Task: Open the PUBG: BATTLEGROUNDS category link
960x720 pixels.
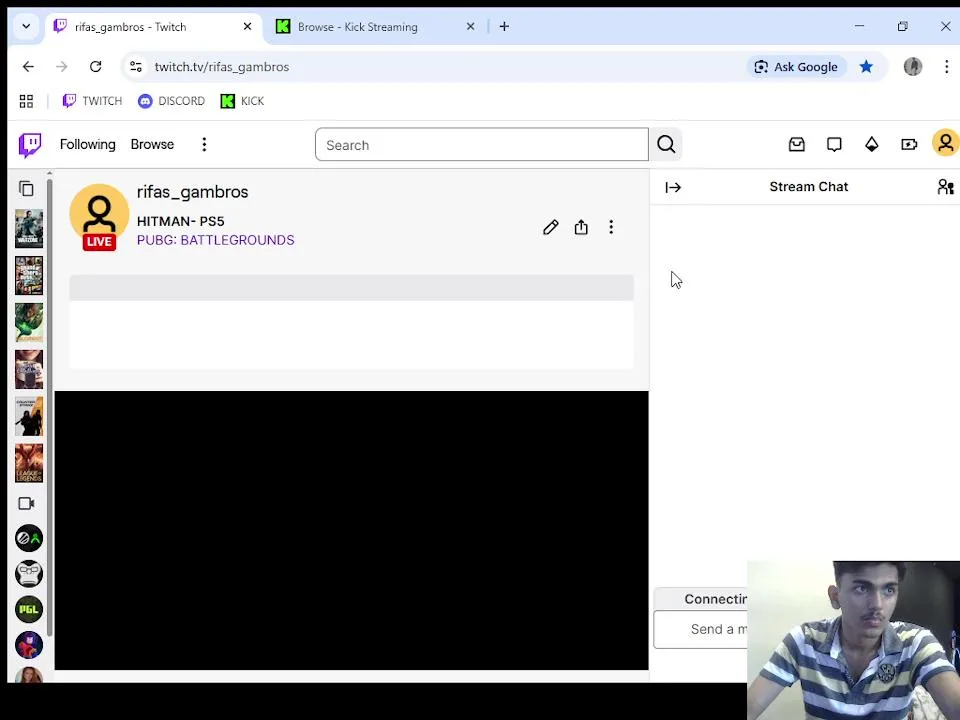Action: (x=216, y=240)
